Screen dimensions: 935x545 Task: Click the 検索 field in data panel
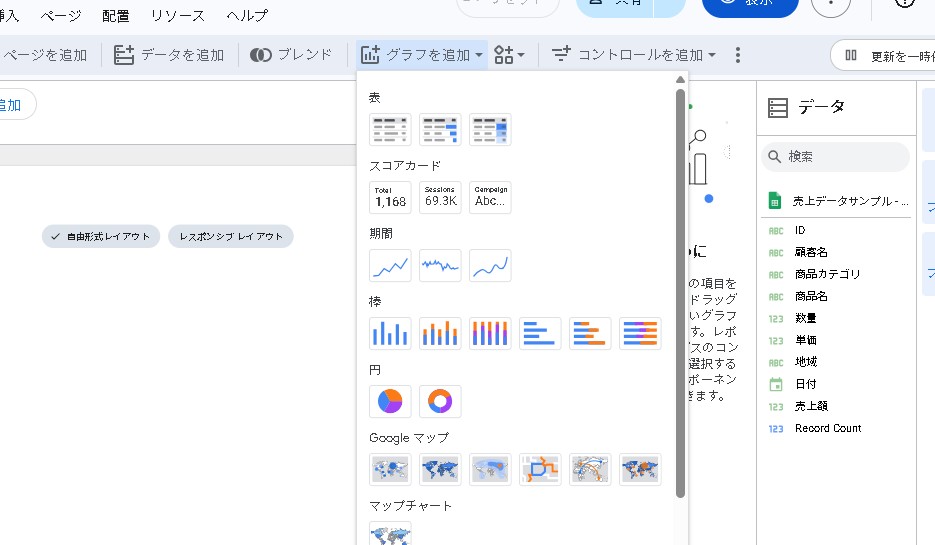point(840,157)
